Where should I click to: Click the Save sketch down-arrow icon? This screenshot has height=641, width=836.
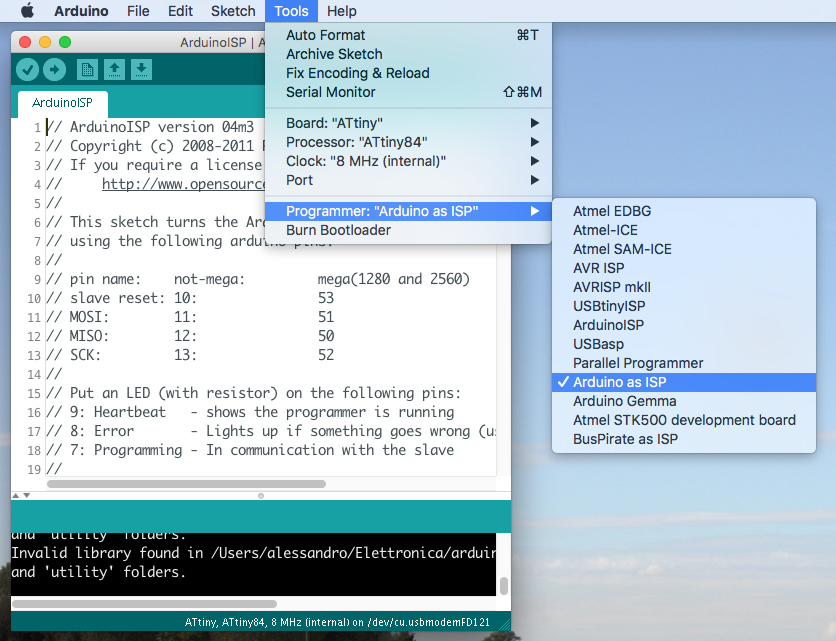pyautogui.click(x=142, y=69)
